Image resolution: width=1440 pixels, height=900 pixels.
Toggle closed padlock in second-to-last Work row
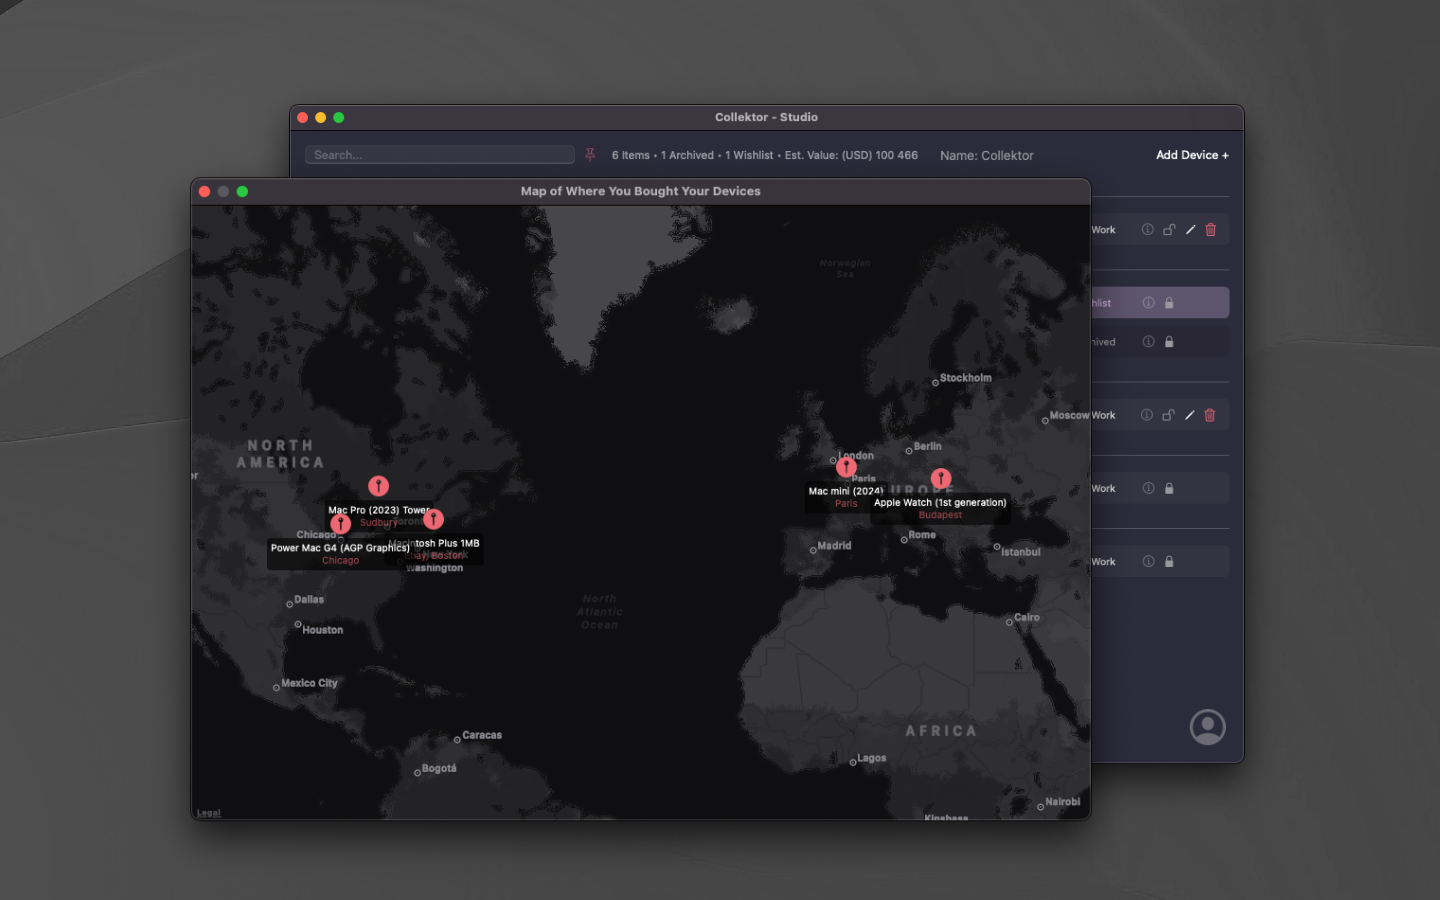(1169, 489)
